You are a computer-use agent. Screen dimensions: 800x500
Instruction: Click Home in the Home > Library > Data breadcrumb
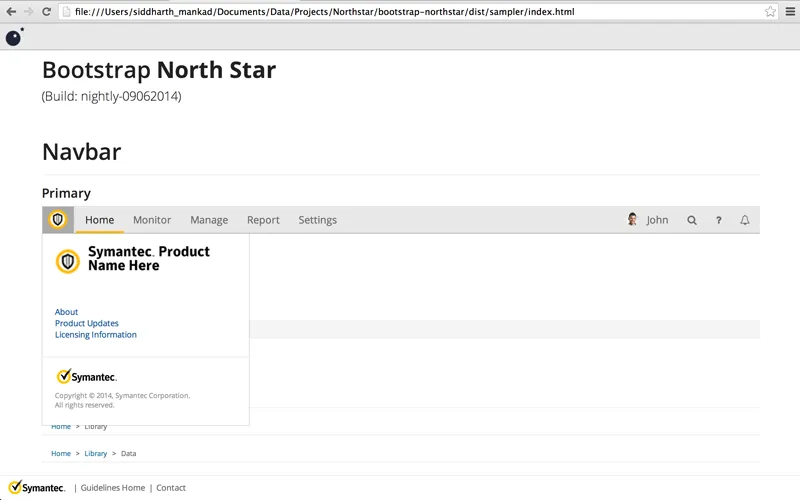[x=61, y=453]
